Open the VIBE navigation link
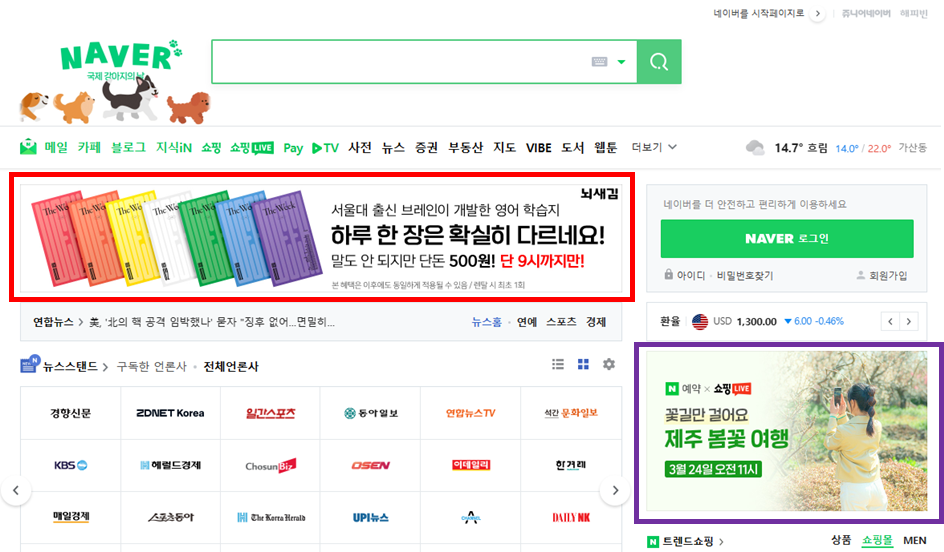This screenshot has width=944, height=552. [x=538, y=147]
